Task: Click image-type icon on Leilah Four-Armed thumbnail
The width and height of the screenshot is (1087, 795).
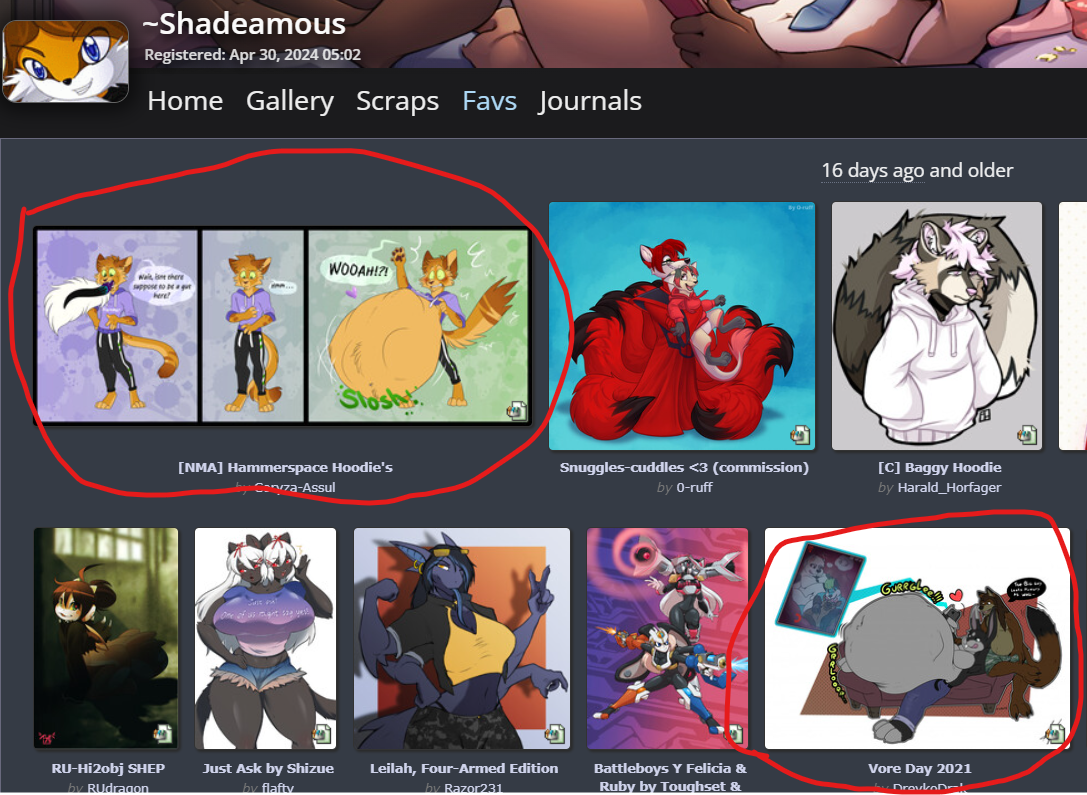Action: [x=555, y=733]
